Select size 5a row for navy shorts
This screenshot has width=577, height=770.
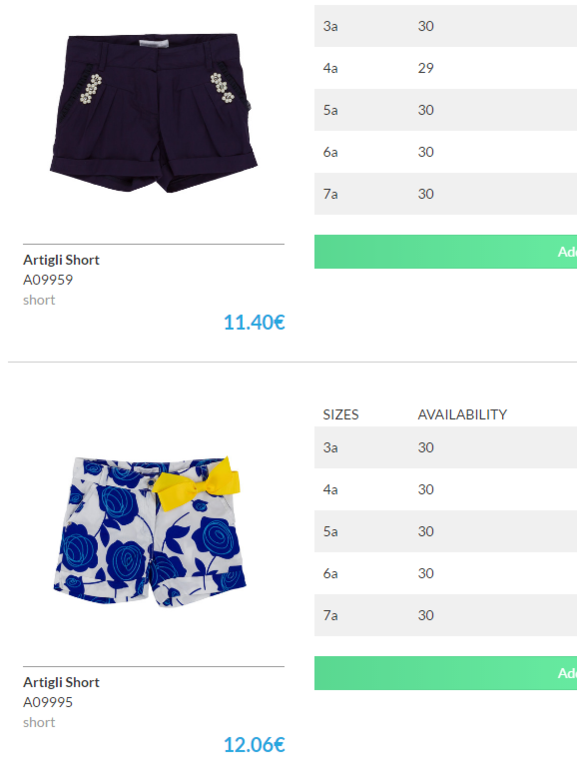pyautogui.click(x=445, y=110)
